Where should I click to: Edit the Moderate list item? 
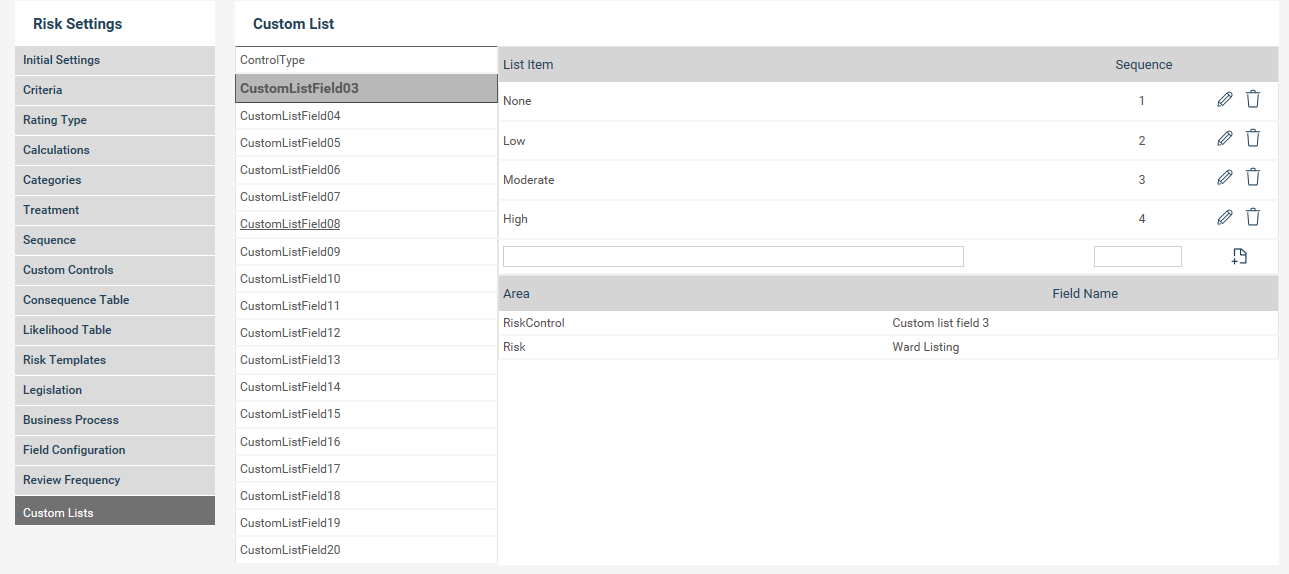pos(1224,178)
